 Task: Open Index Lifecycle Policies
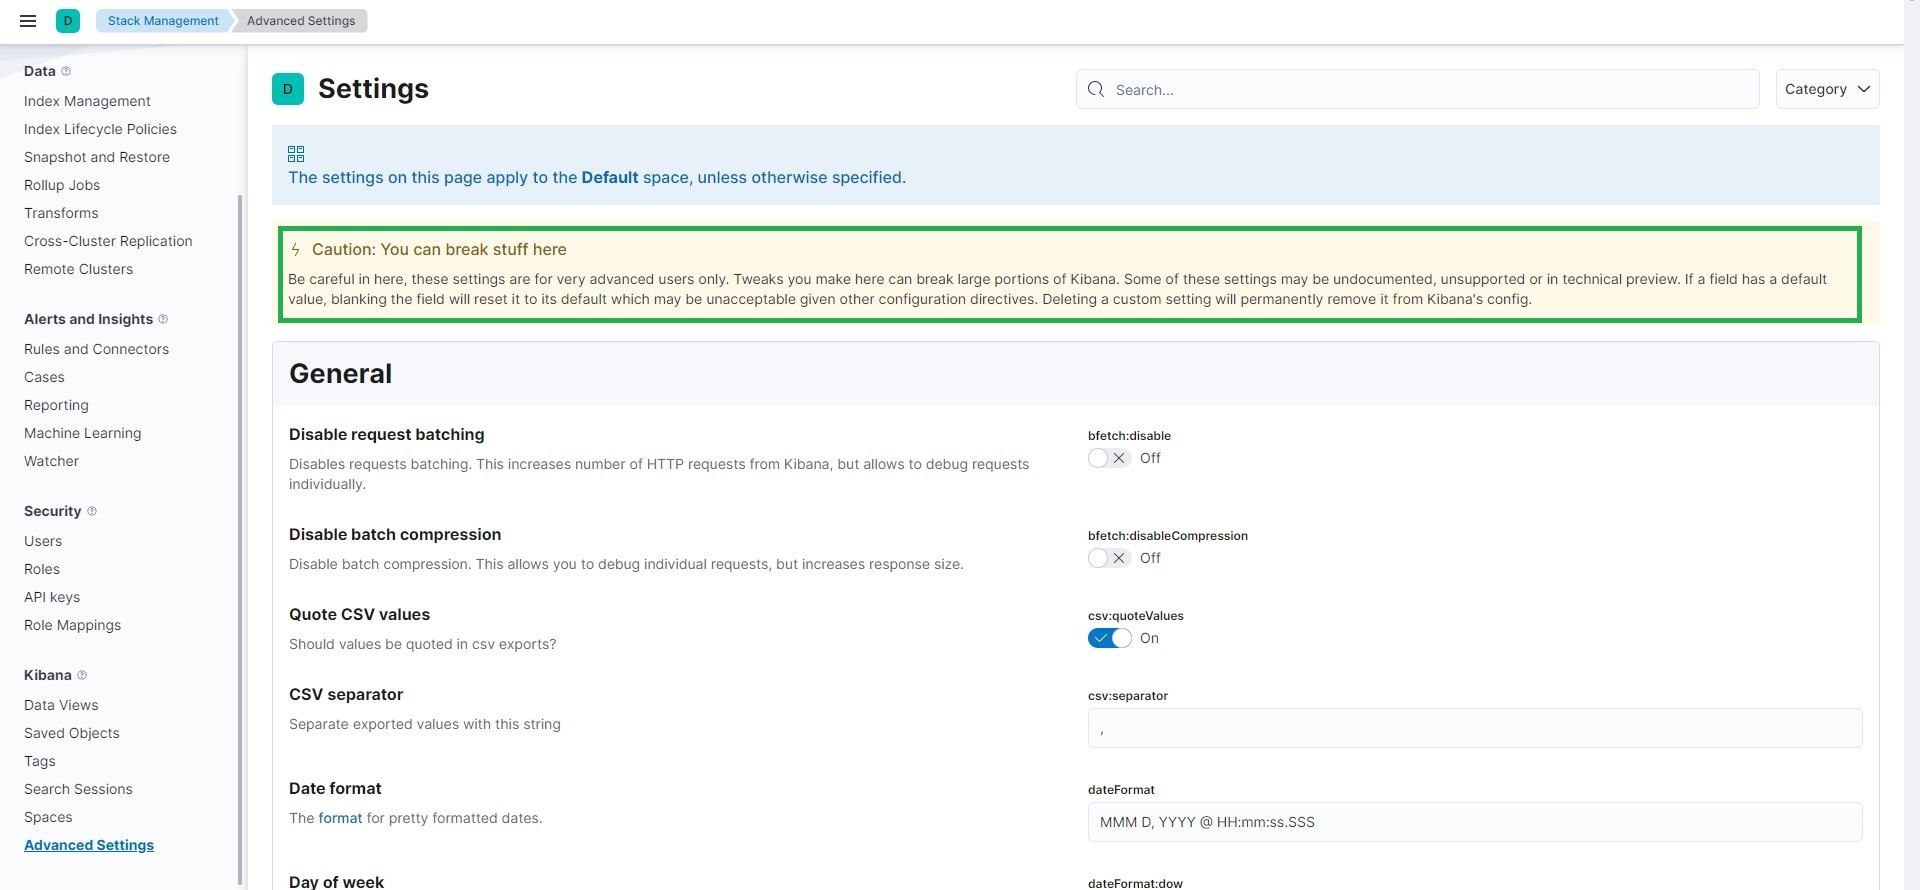(x=100, y=129)
